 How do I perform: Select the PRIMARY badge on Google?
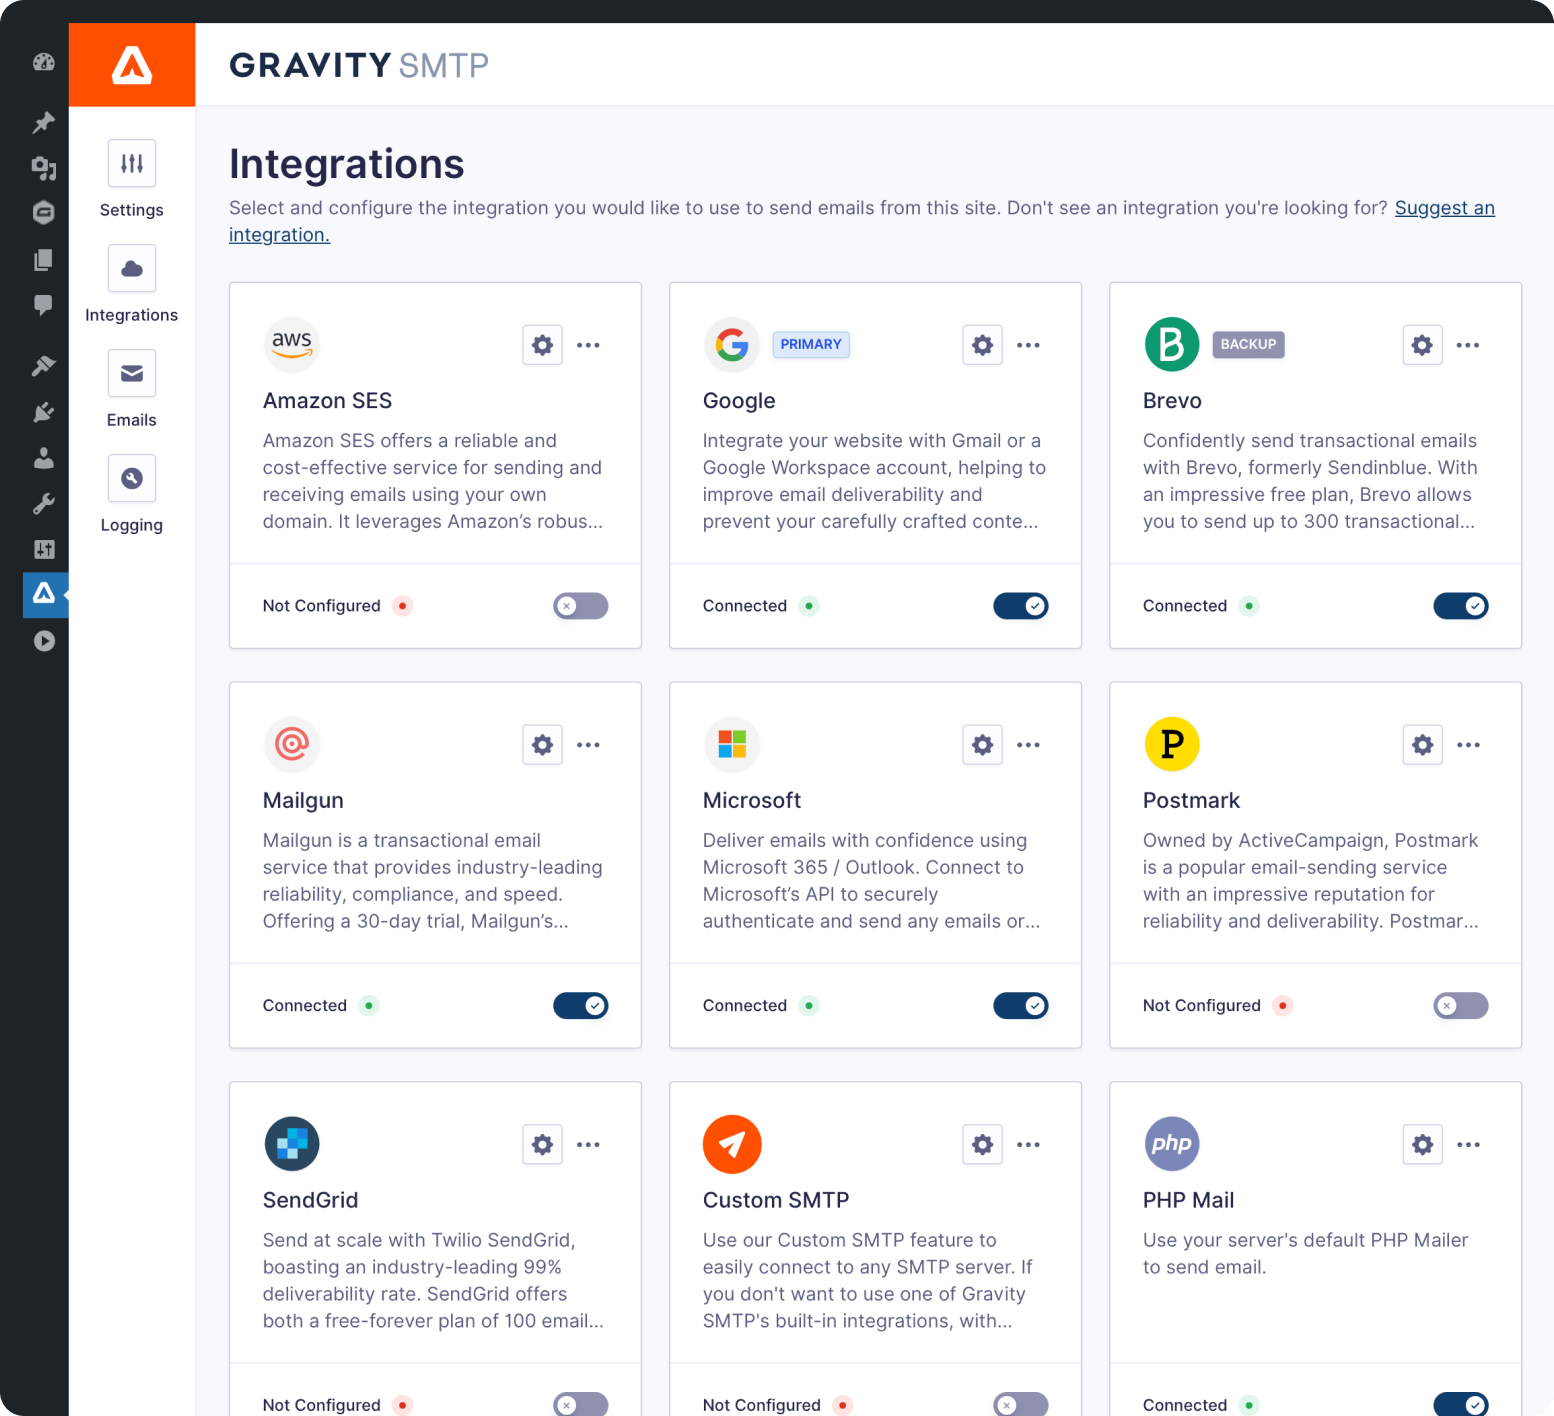point(811,344)
